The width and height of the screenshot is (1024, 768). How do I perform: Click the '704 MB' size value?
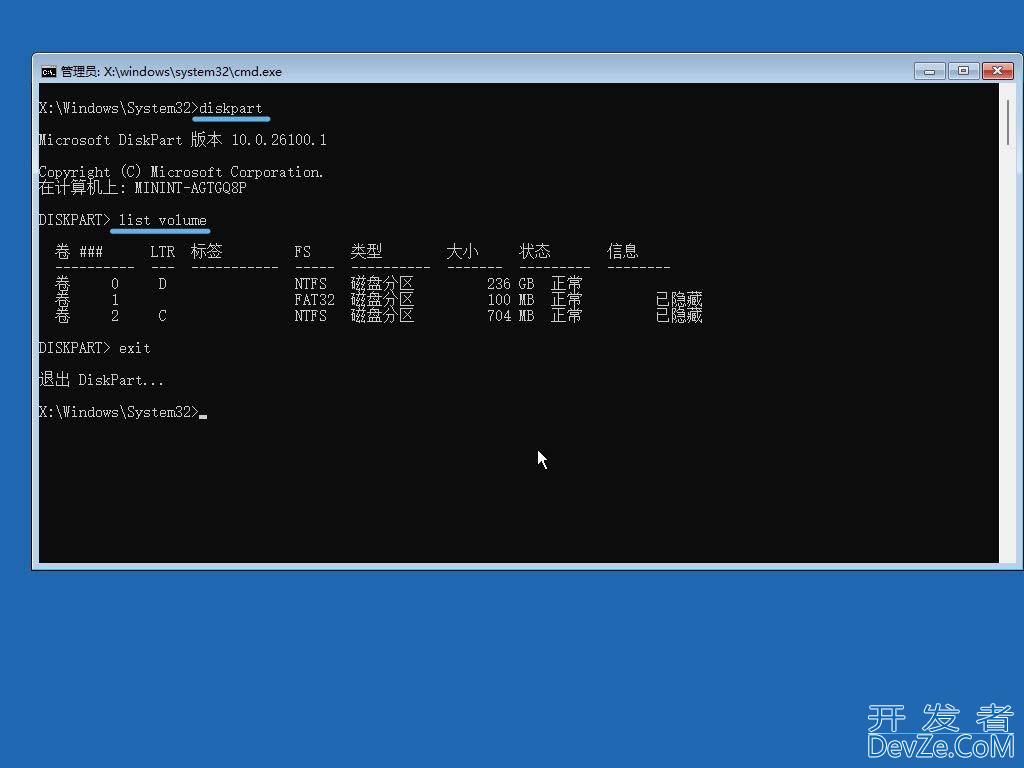(x=511, y=316)
